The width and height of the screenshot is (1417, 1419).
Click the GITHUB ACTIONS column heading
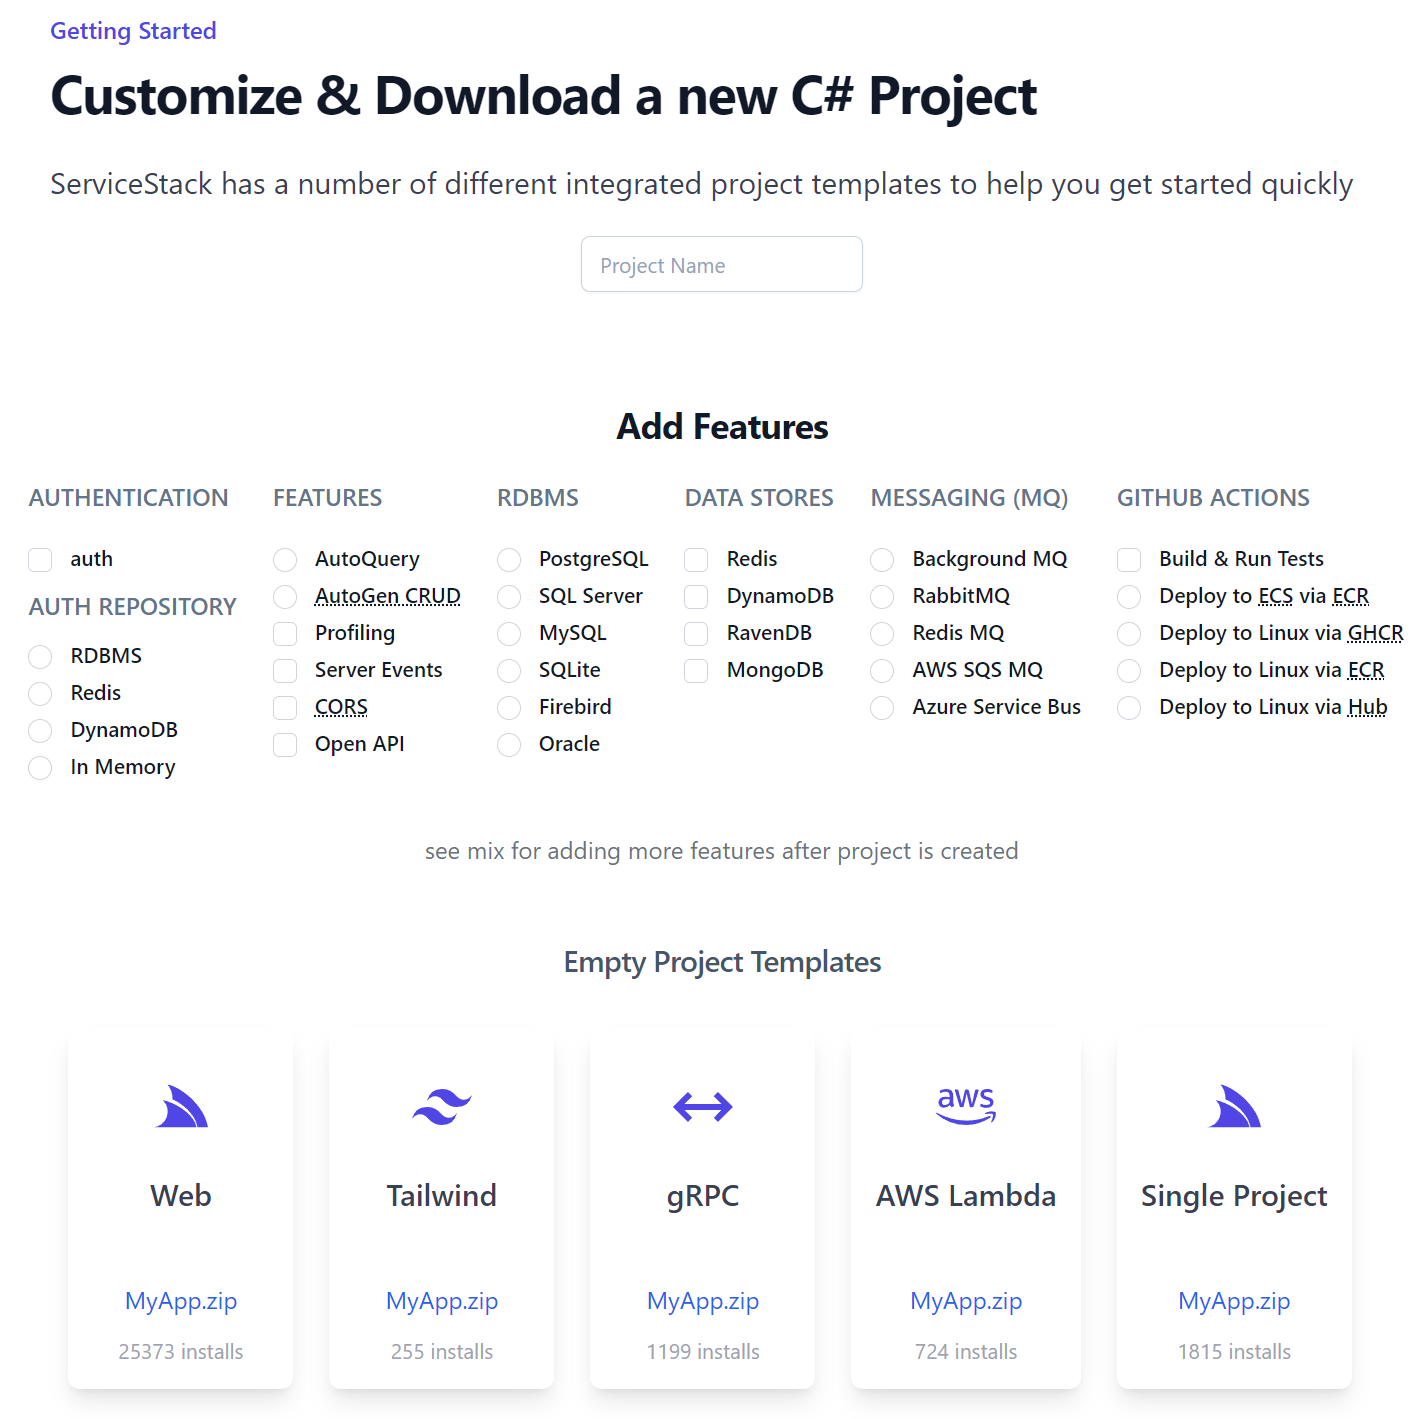click(1213, 498)
